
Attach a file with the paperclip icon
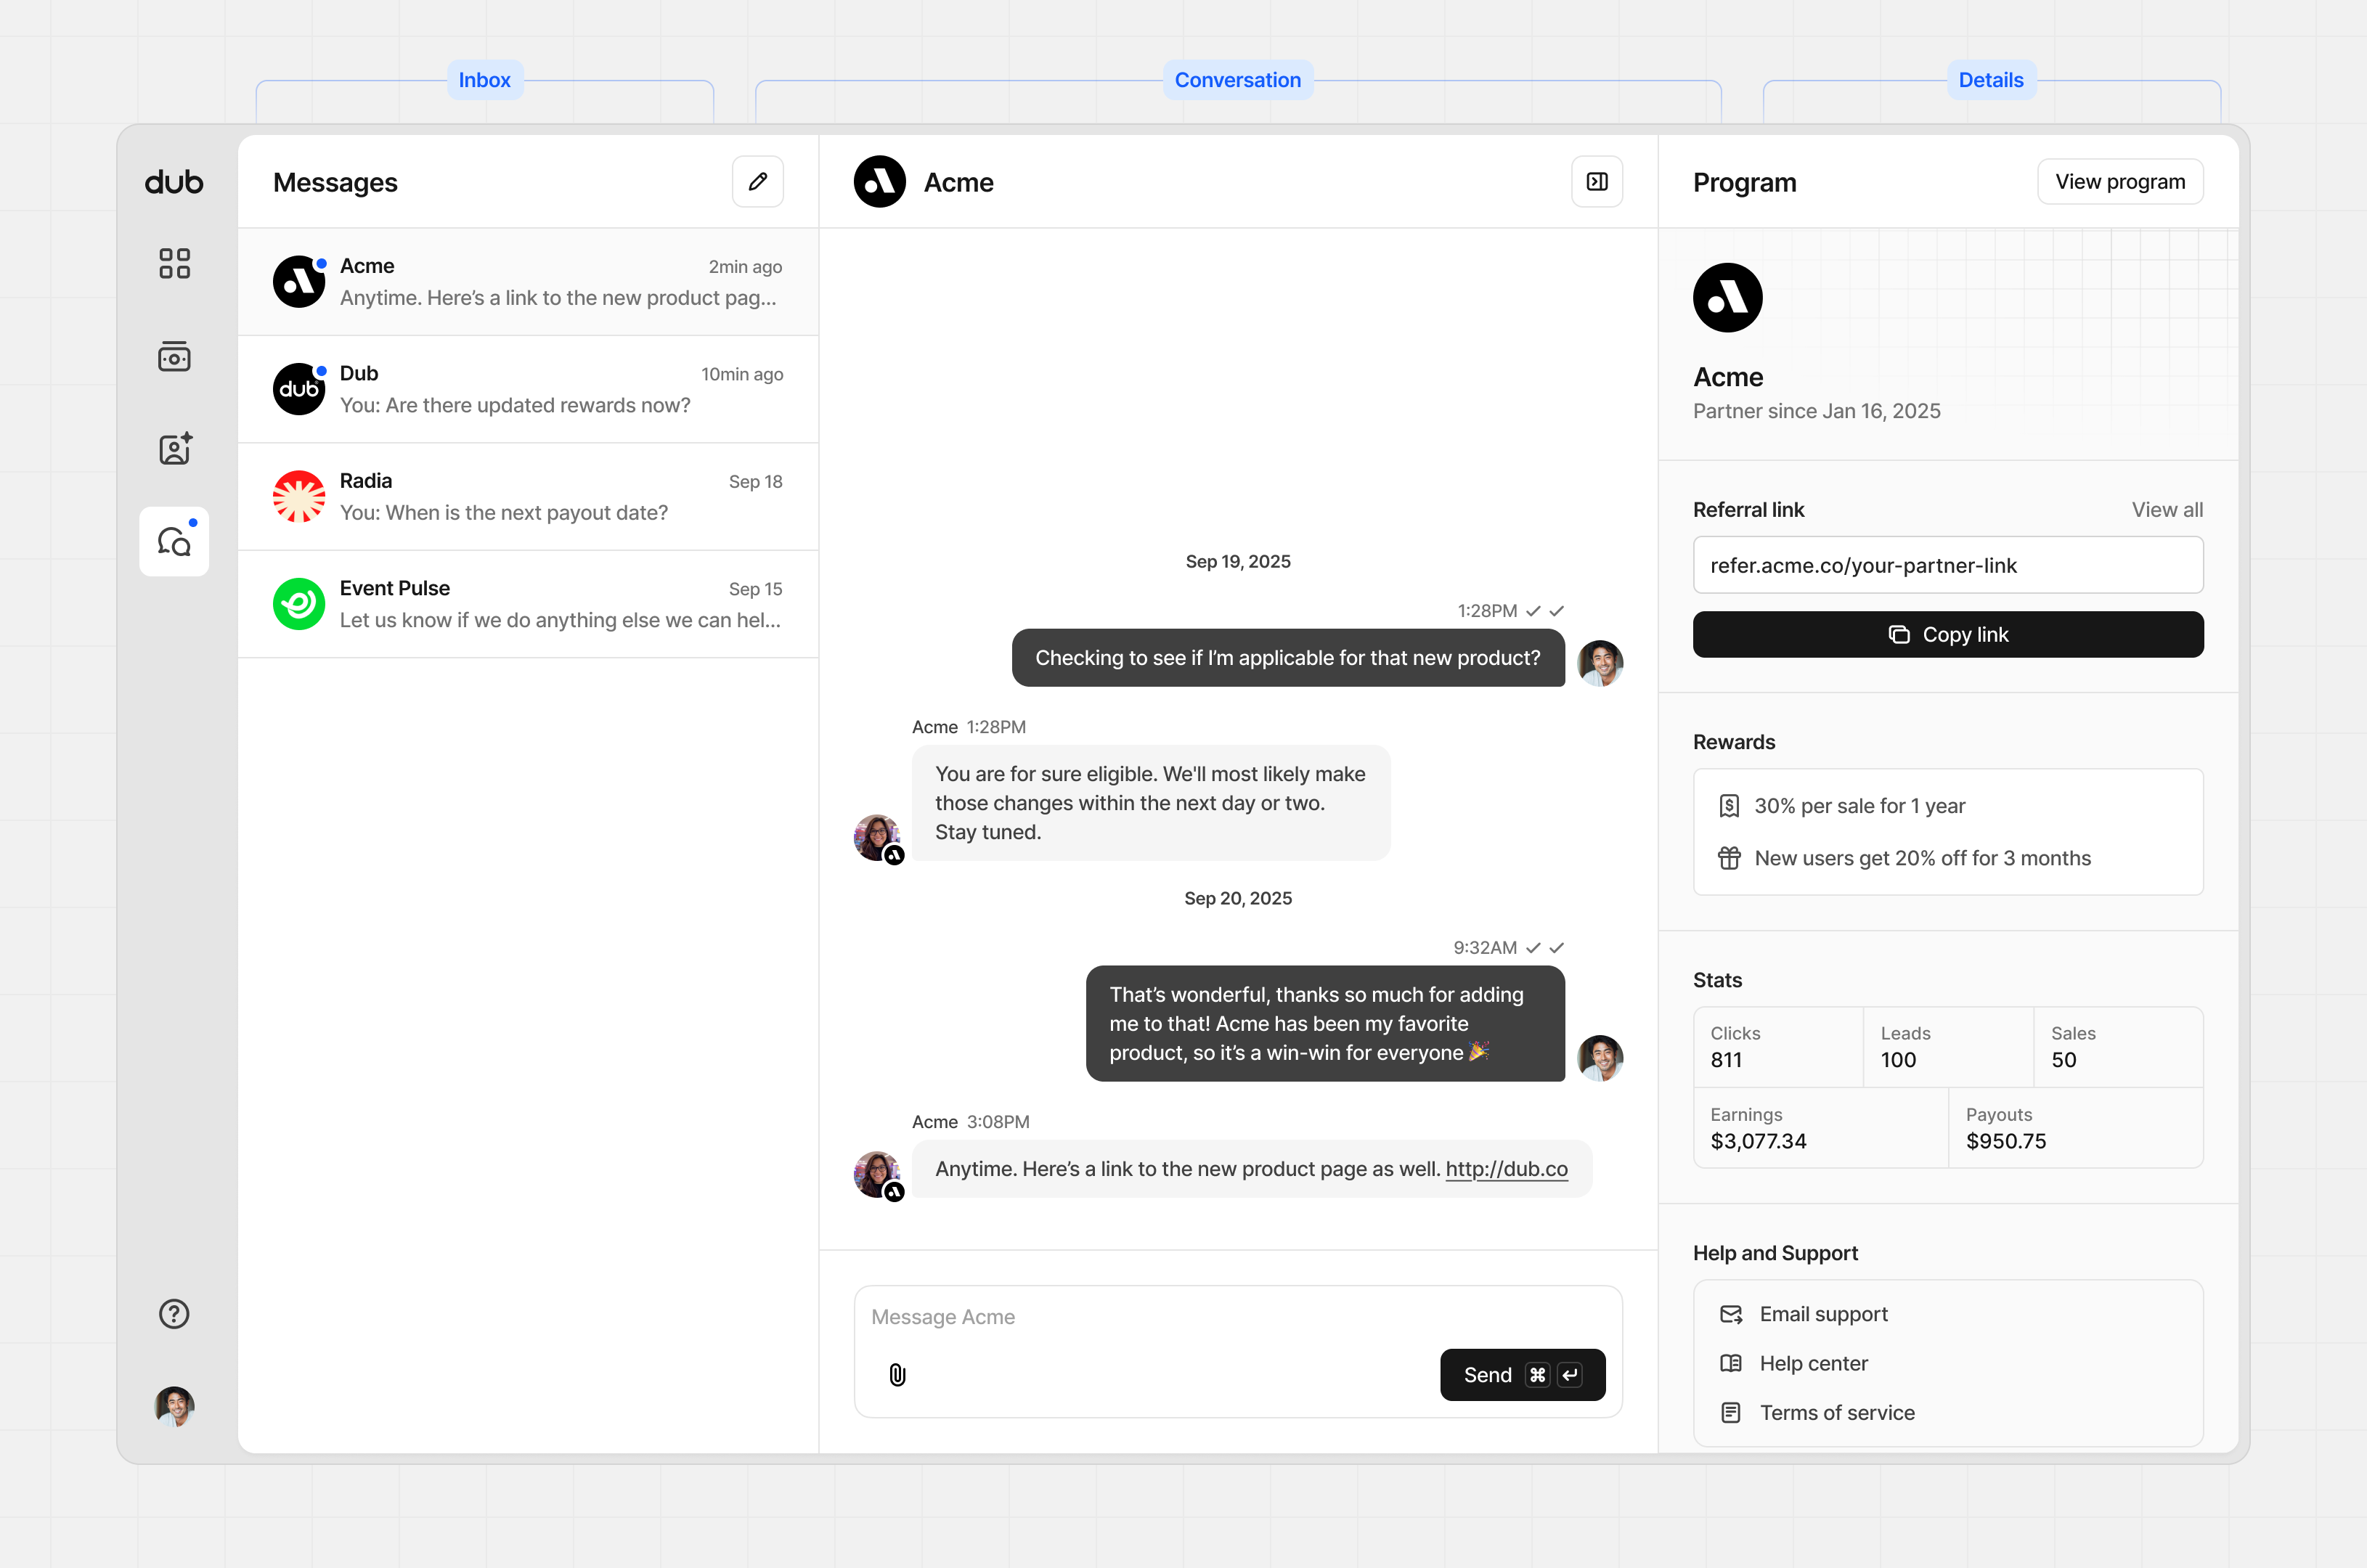[897, 1375]
